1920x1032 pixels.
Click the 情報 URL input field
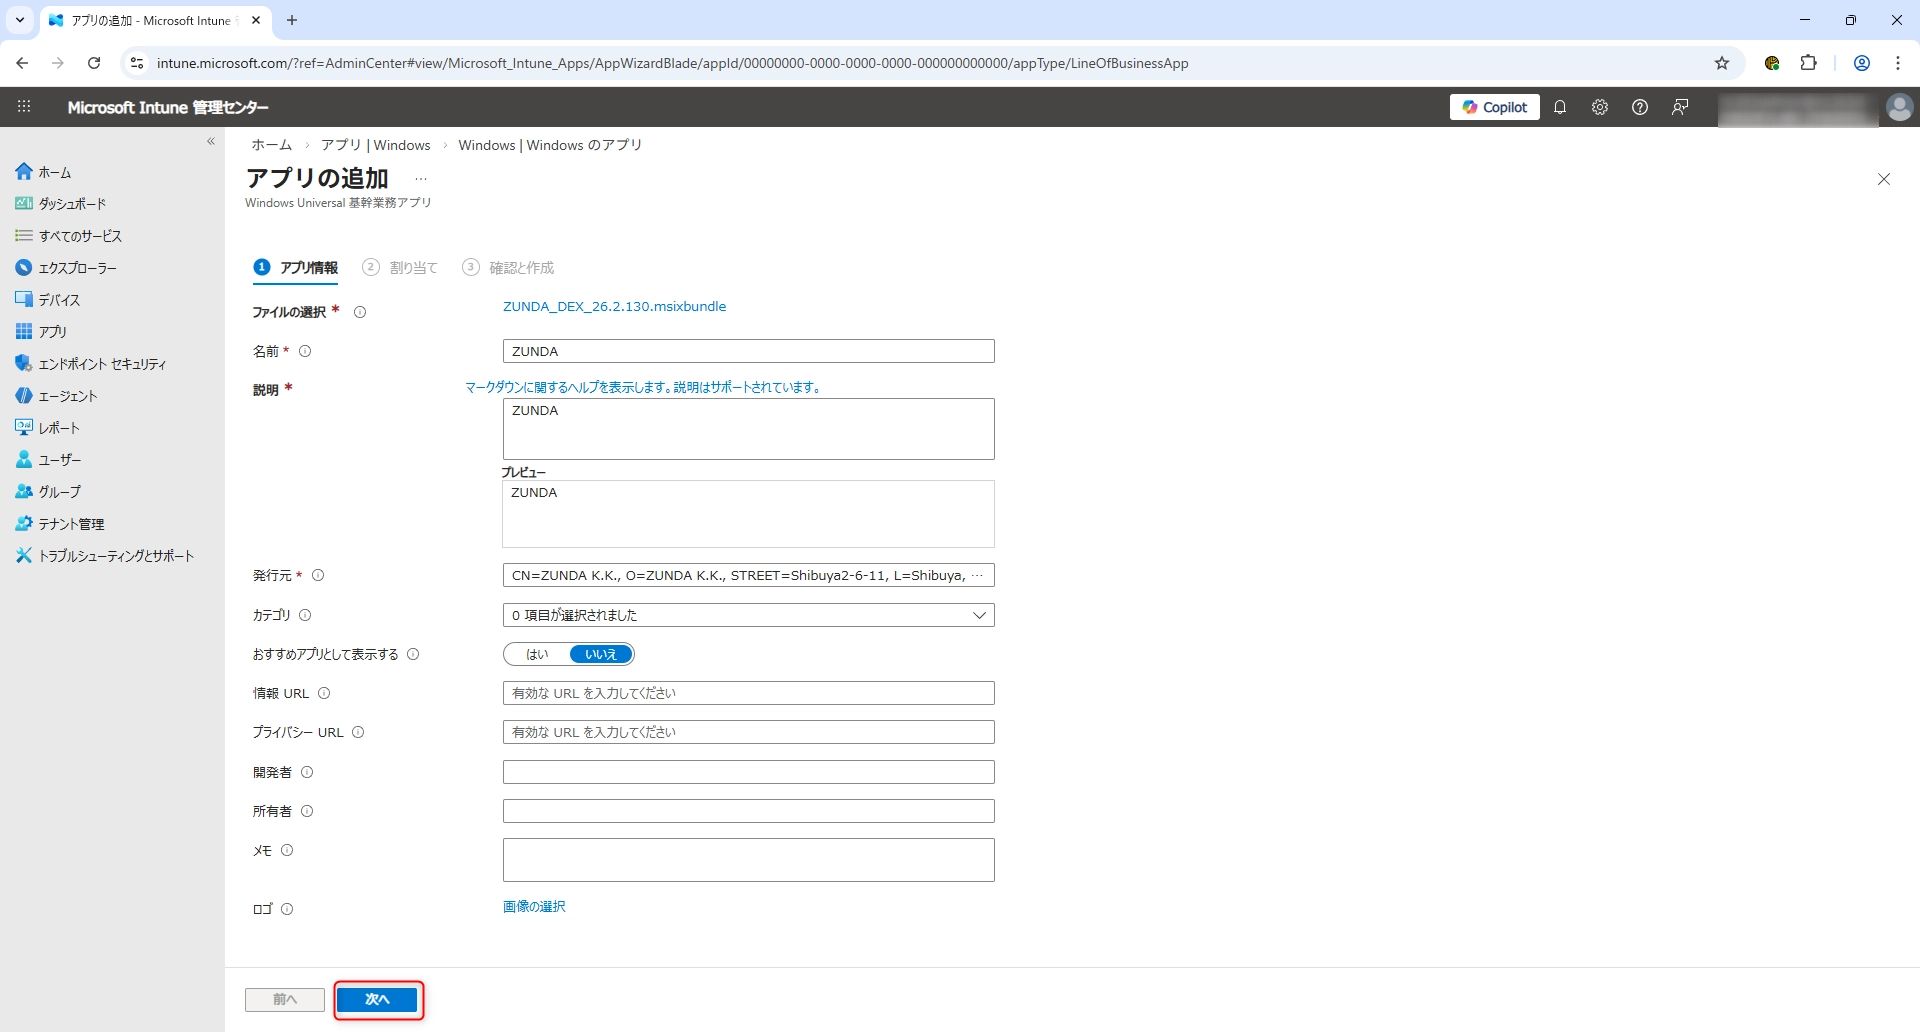[x=748, y=693]
